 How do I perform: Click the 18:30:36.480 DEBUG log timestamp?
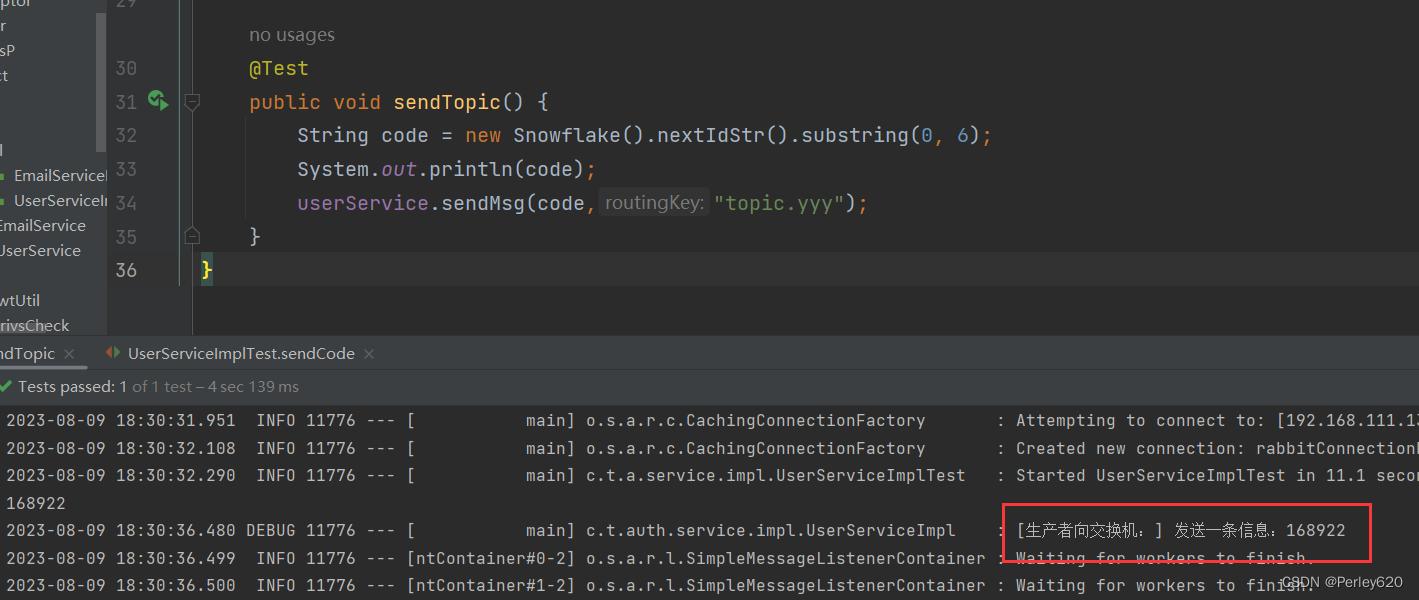click(x=121, y=531)
